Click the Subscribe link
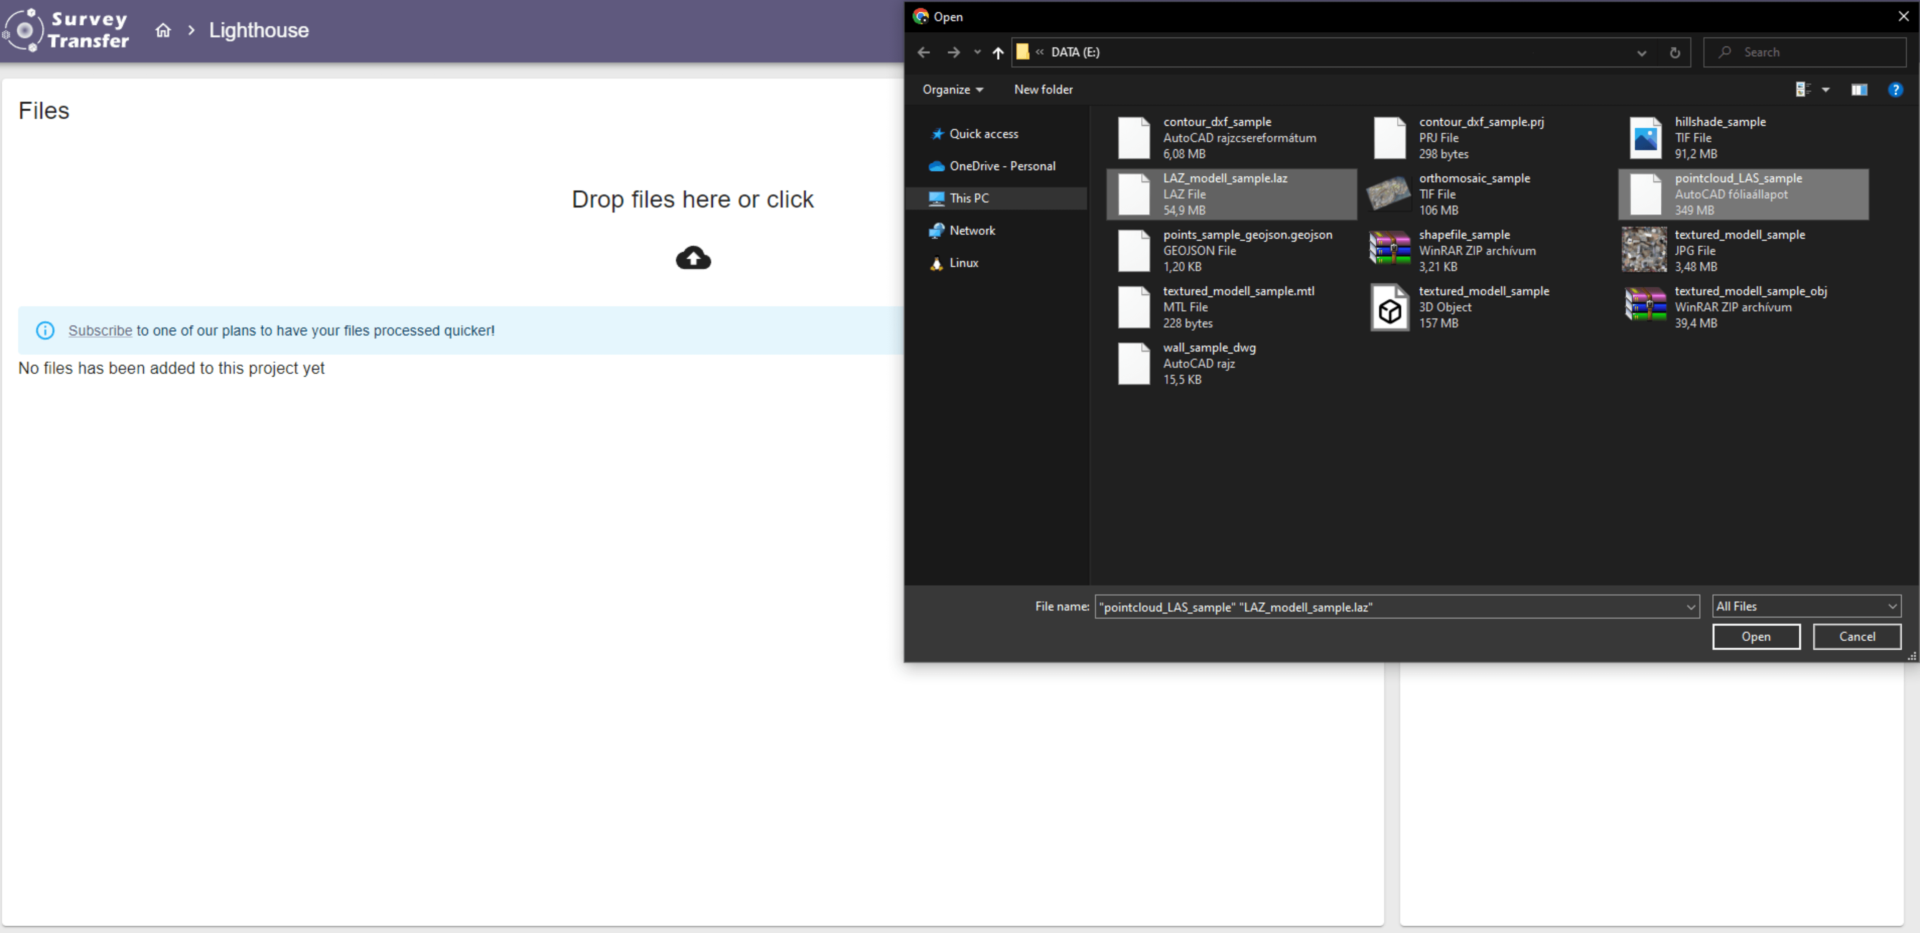 pyautogui.click(x=100, y=331)
